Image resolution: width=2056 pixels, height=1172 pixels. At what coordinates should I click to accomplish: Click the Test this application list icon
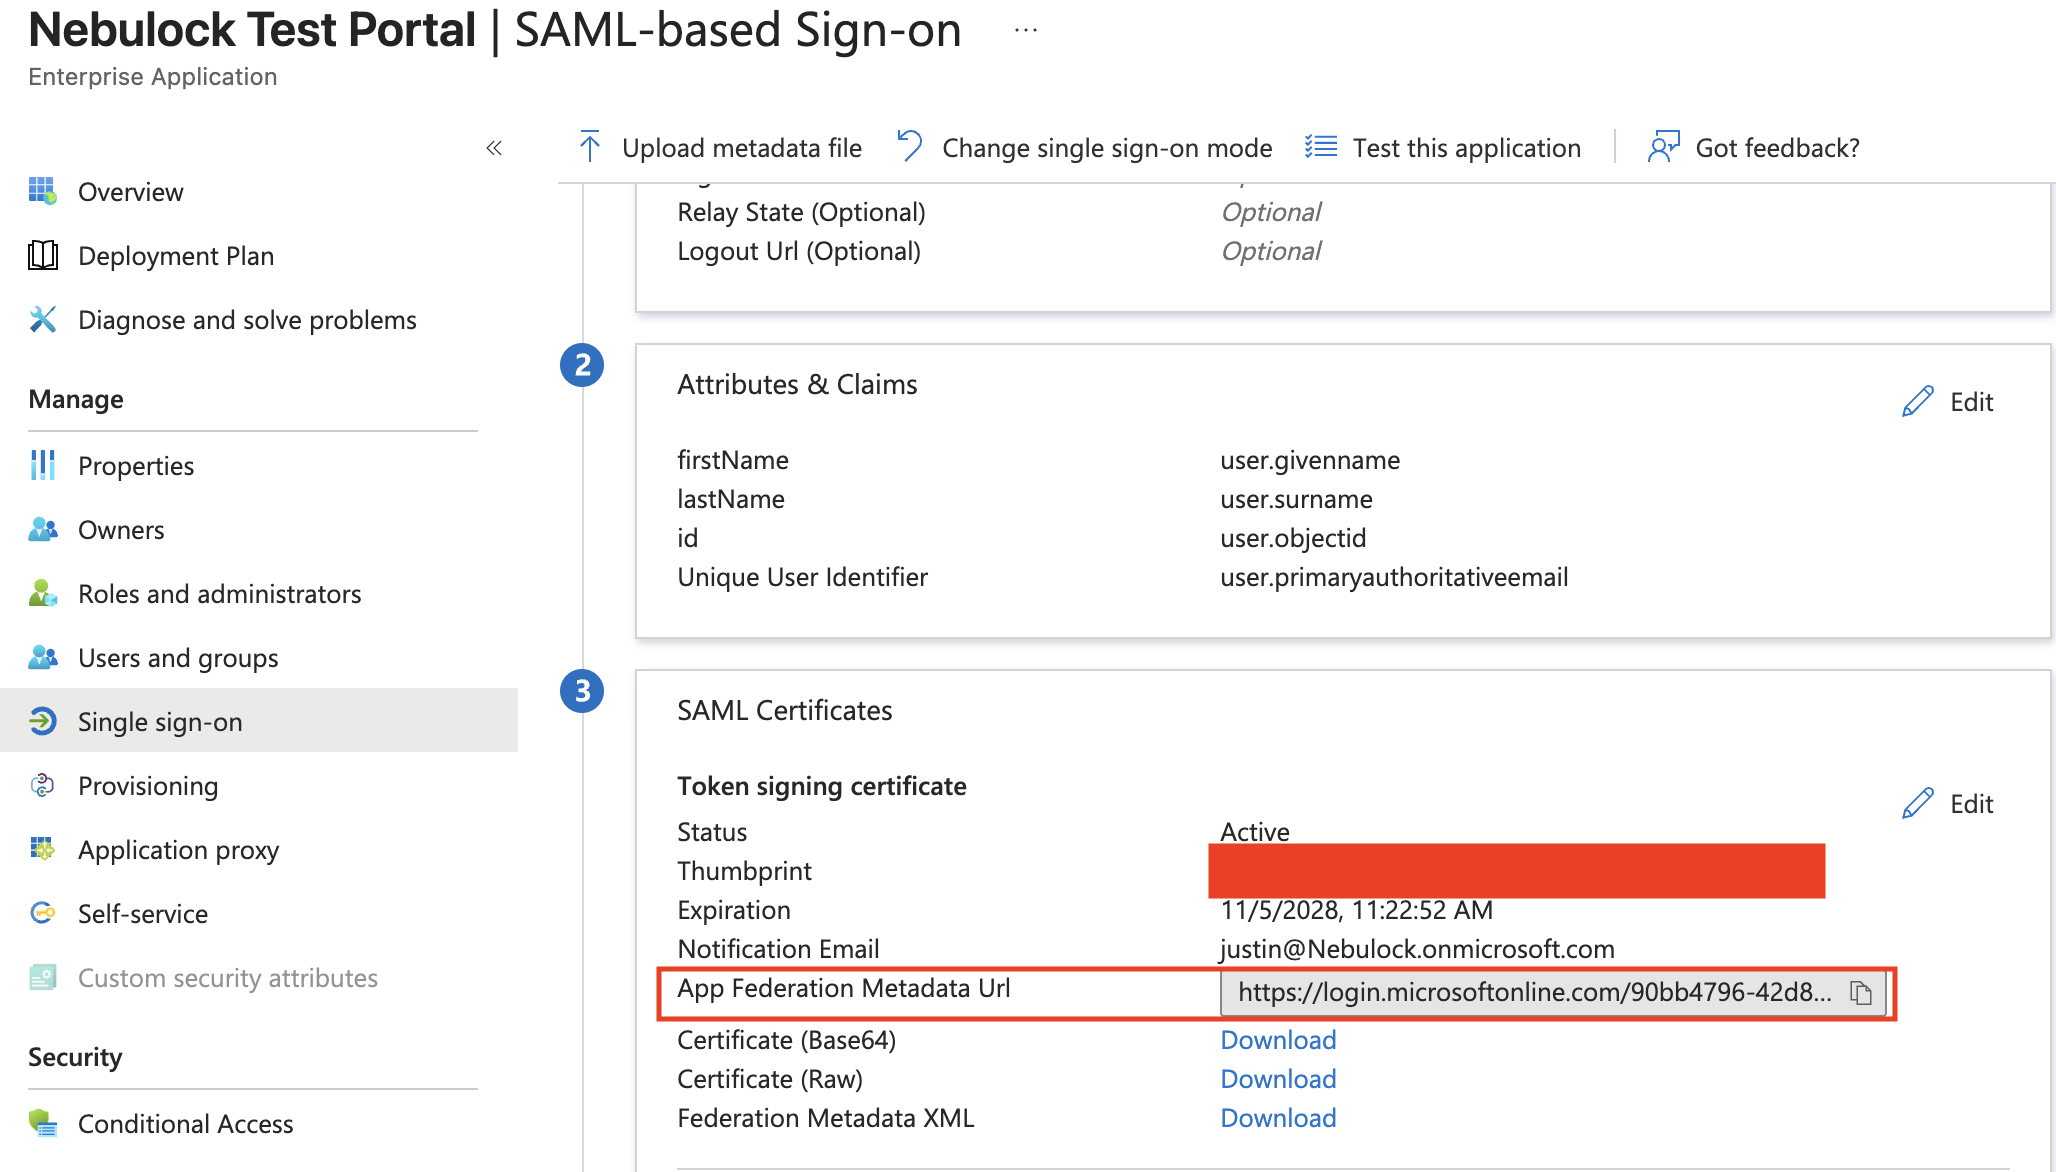[1321, 147]
